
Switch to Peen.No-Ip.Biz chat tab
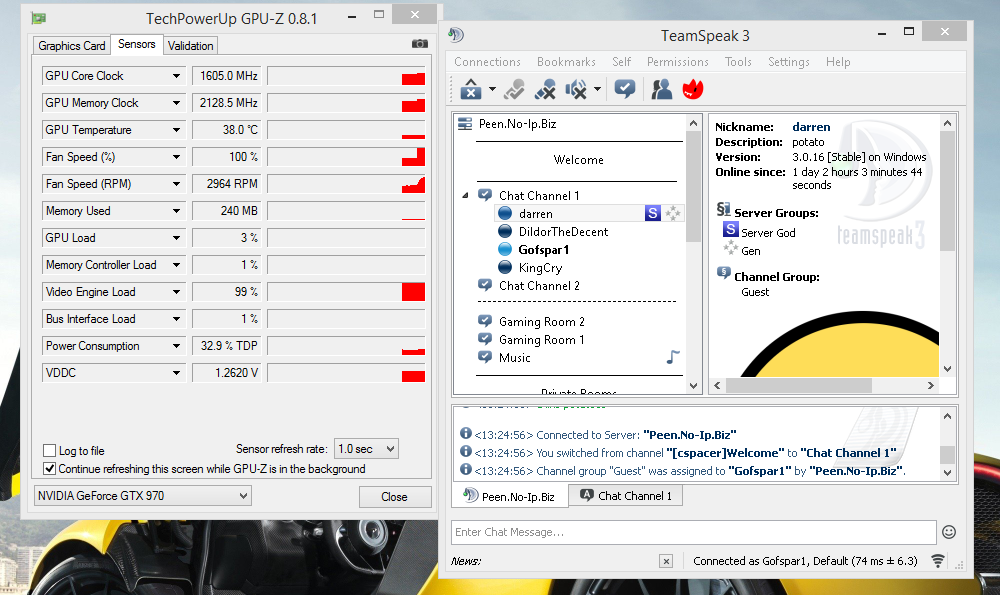coord(510,496)
